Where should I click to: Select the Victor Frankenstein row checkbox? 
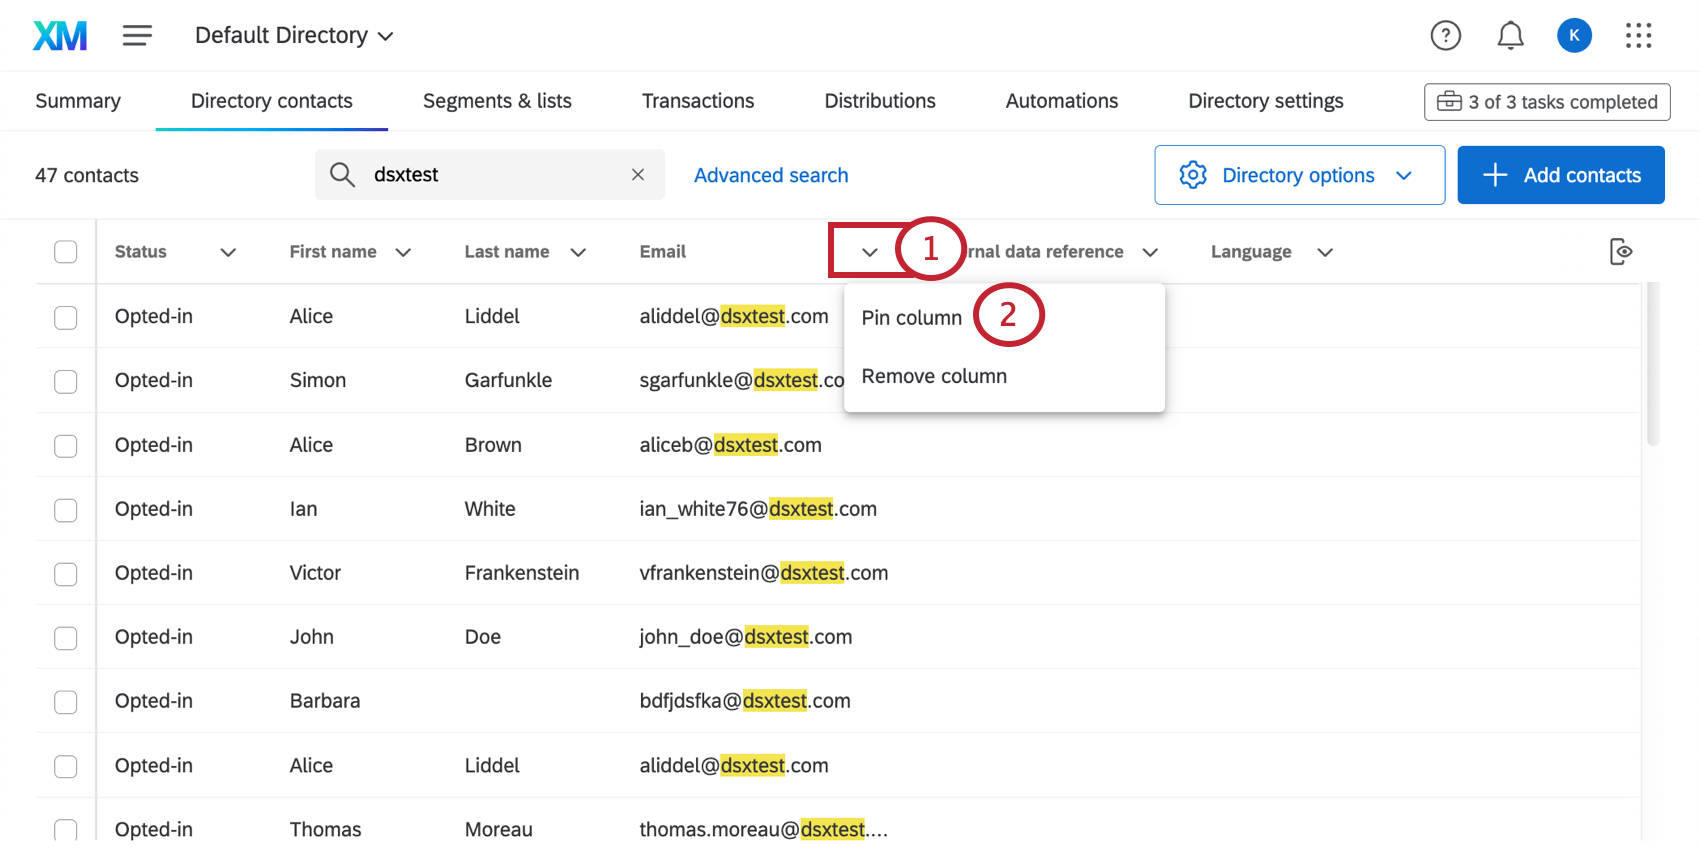pyautogui.click(x=66, y=574)
